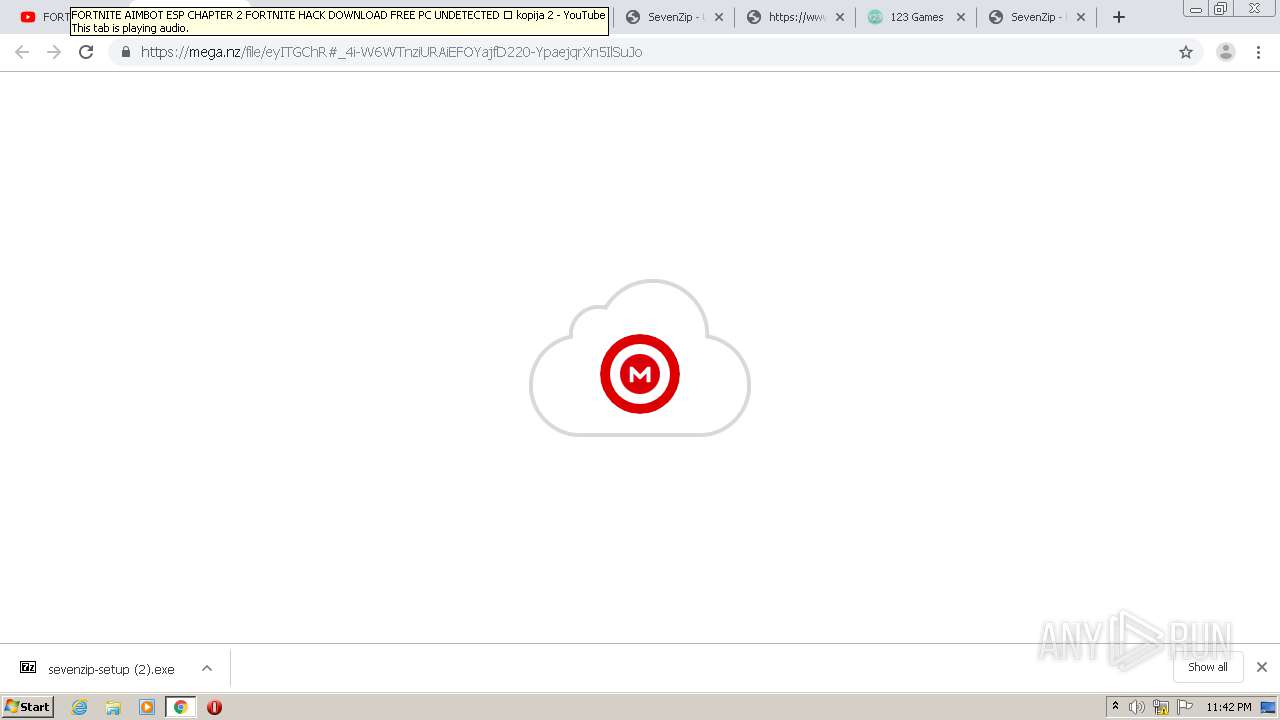Close the https://www tab
Image resolution: width=1280 pixels, height=720 pixels.
pos(839,17)
